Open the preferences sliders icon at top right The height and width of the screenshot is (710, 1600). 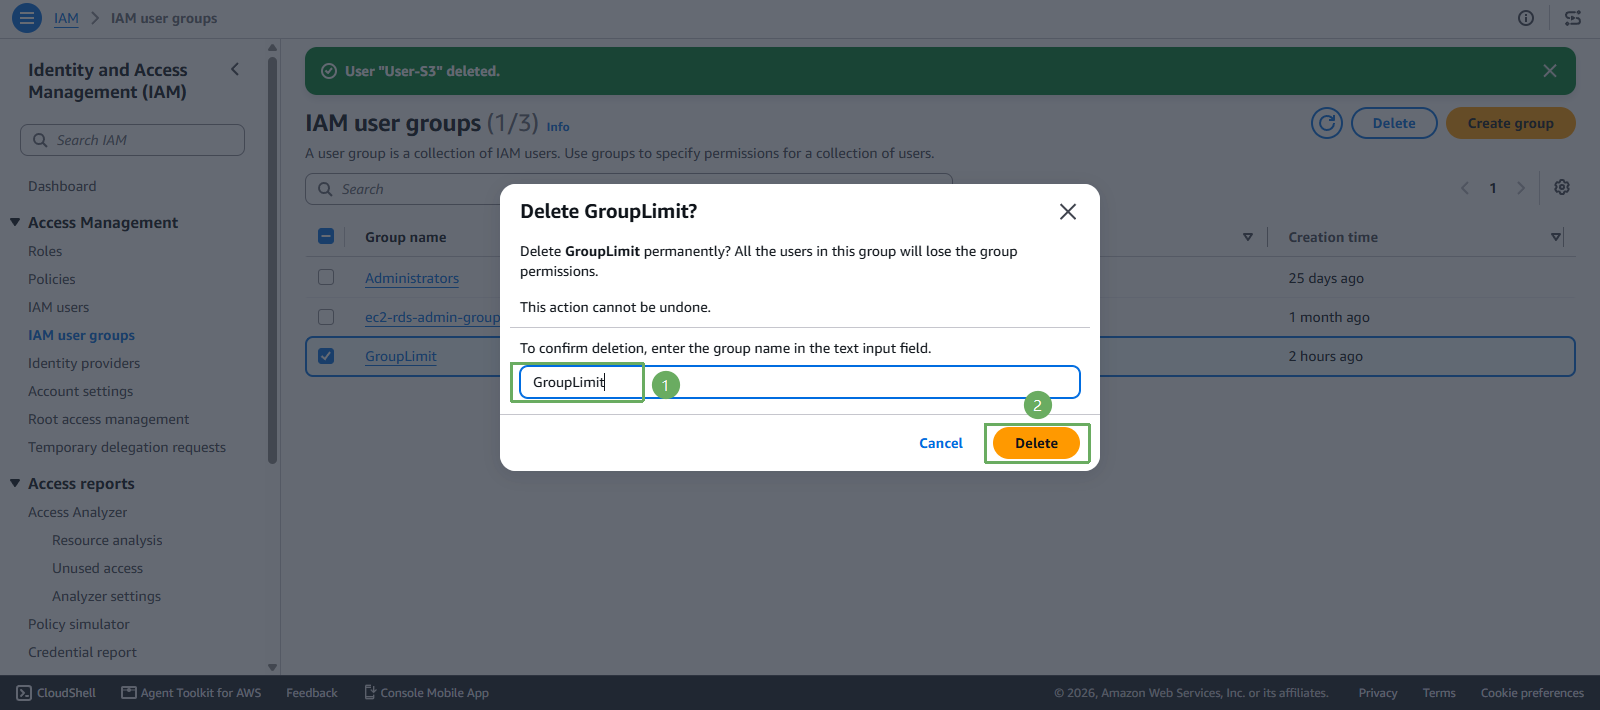1573,18
